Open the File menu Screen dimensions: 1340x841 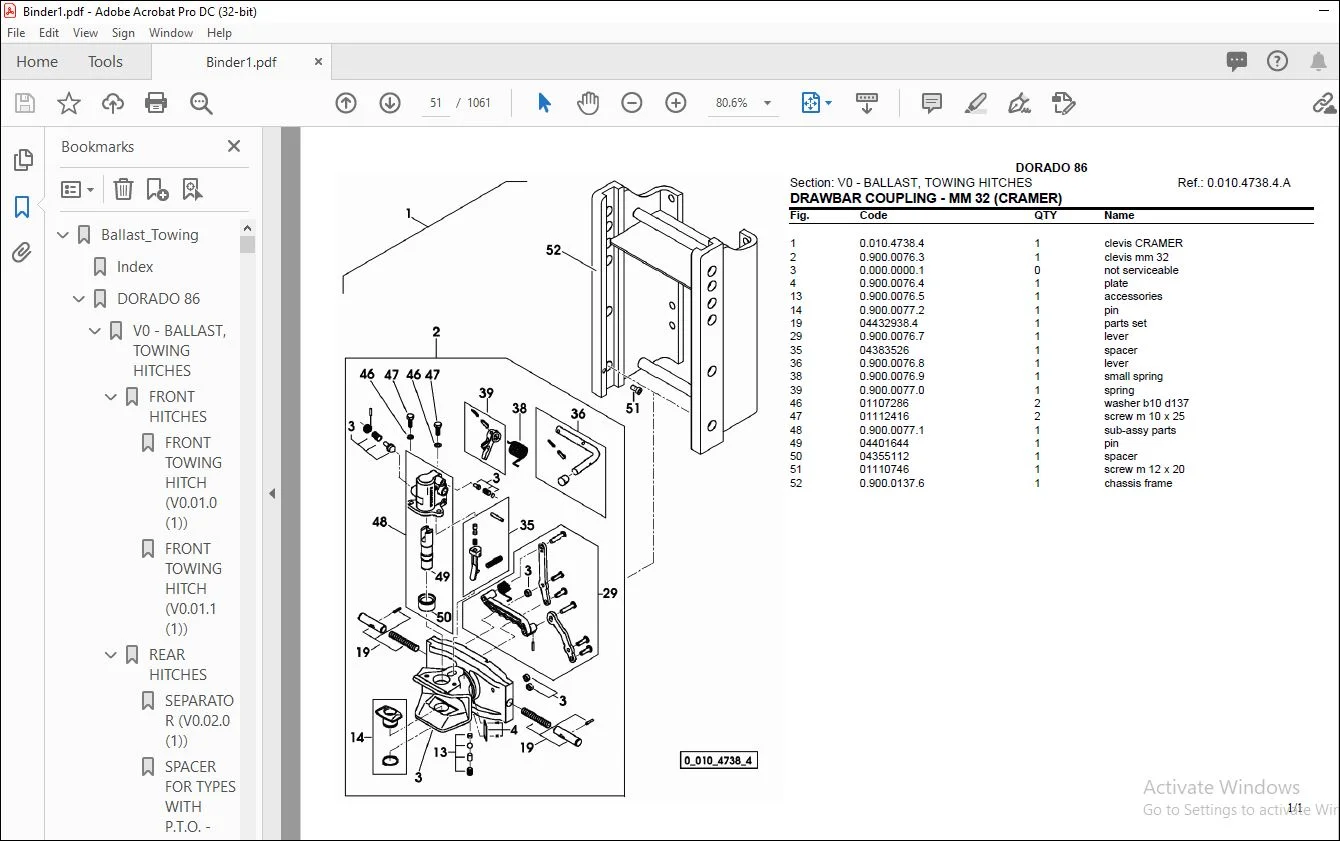pos(16,33)
